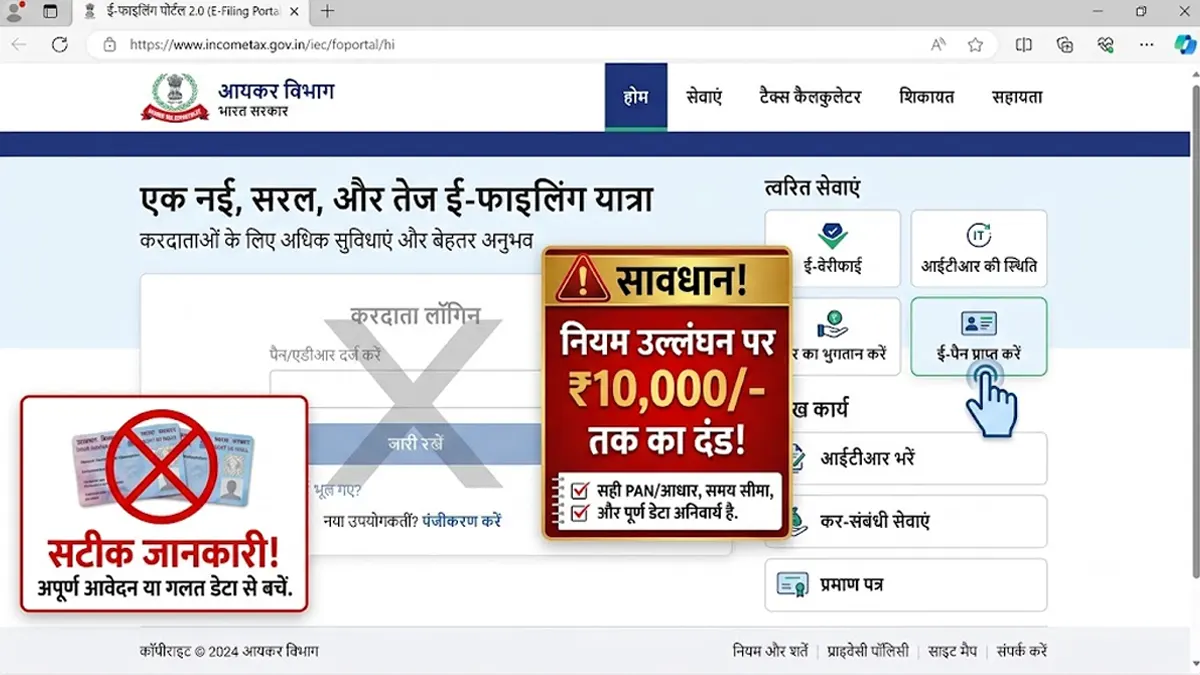The image size is (1200, 675).
Task: Open the प्रमाण पत्र button
Action: pyautogui.click(x=906, y=584)
